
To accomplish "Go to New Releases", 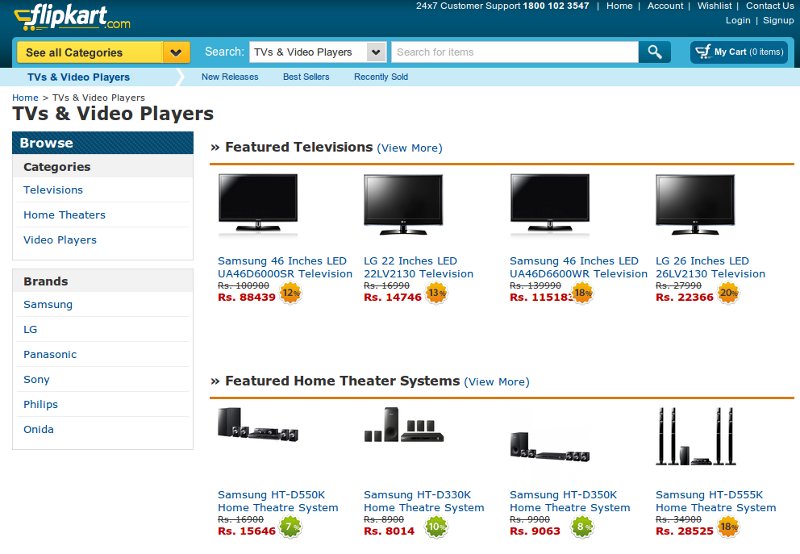I will [x=230, y=77].
